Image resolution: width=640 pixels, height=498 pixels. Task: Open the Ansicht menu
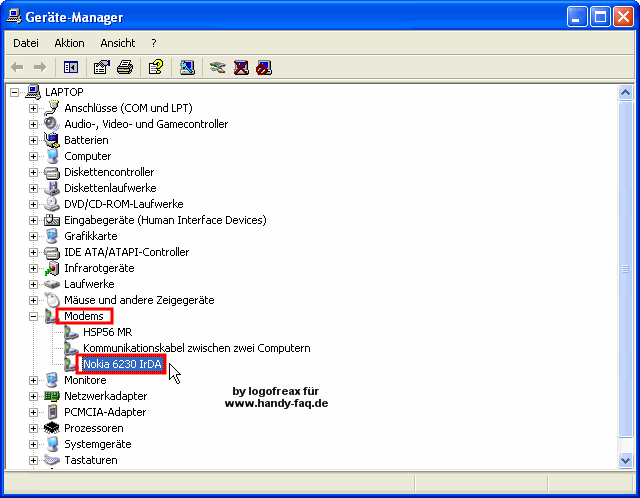point(118,43)
